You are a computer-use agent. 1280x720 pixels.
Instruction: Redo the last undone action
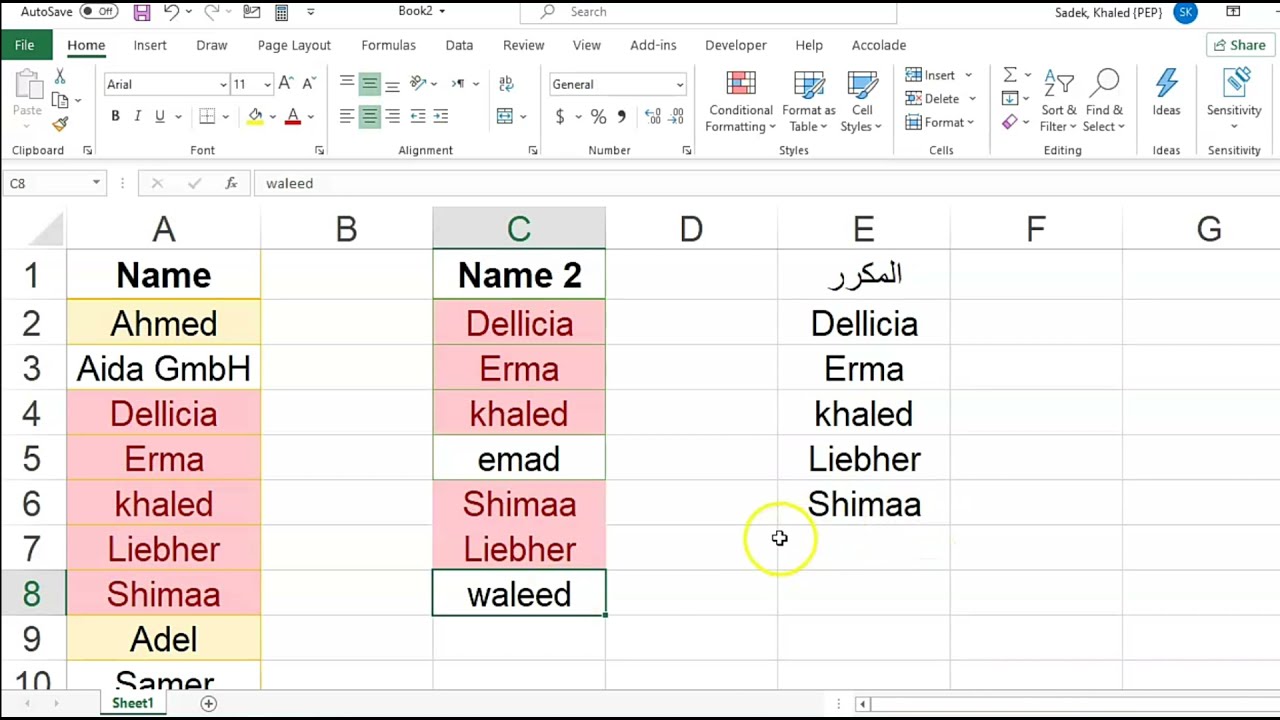point(212,12)
